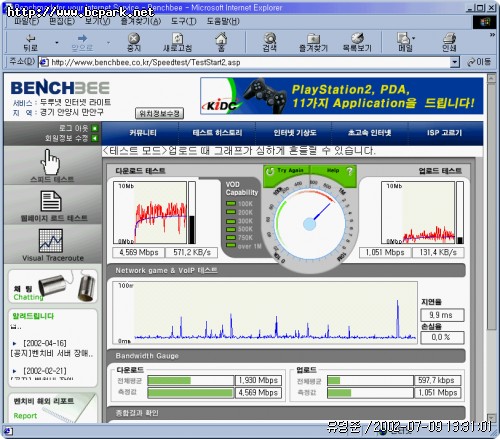
Task: Click the KIDC PlayStation2 banner ad
Action: point(342,96)
